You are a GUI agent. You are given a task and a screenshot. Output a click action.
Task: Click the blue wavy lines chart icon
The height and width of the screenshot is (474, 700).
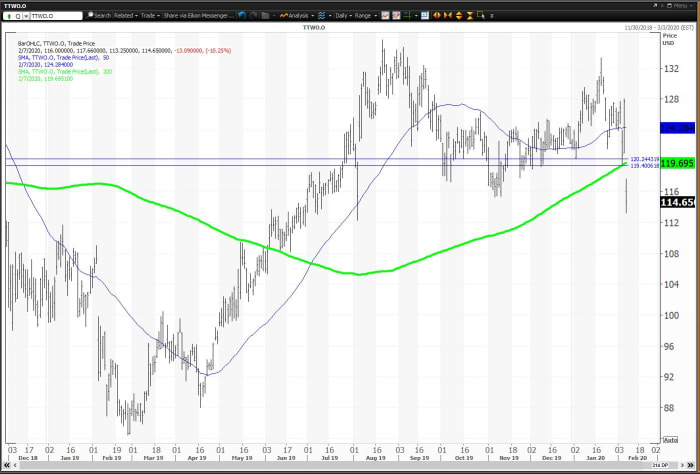(x=322, y=15)
